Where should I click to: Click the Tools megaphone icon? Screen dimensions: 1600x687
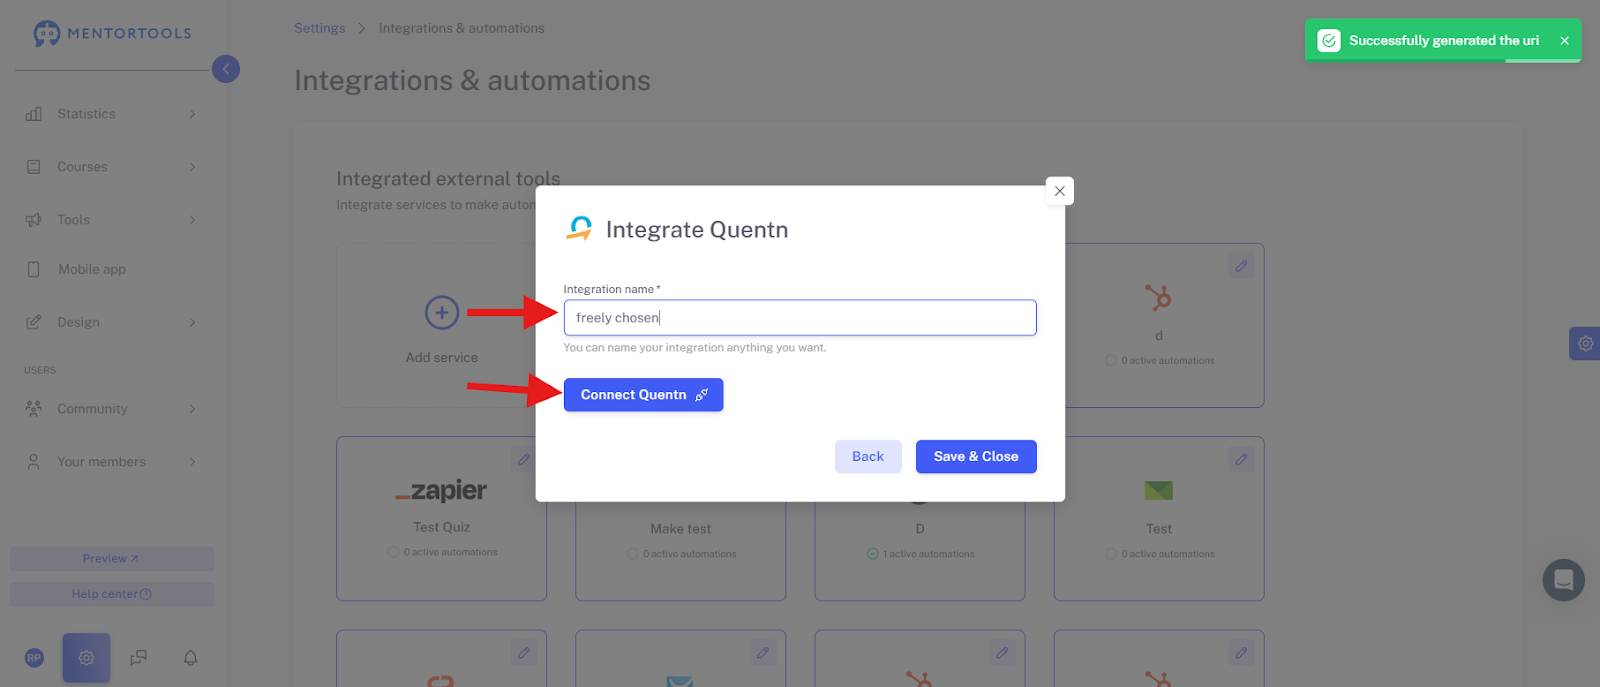(x=34, y=220)
